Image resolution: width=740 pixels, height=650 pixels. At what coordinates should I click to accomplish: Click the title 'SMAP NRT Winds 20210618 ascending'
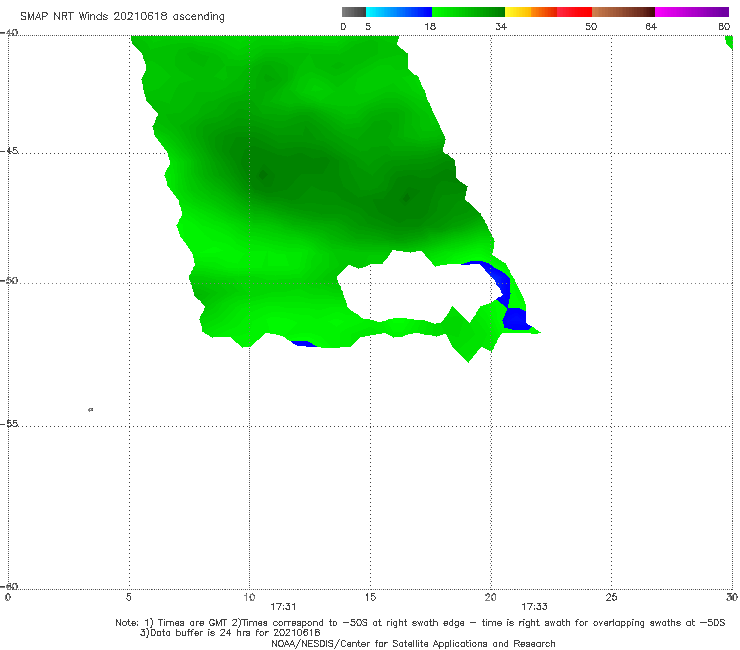tap(122, 16)
